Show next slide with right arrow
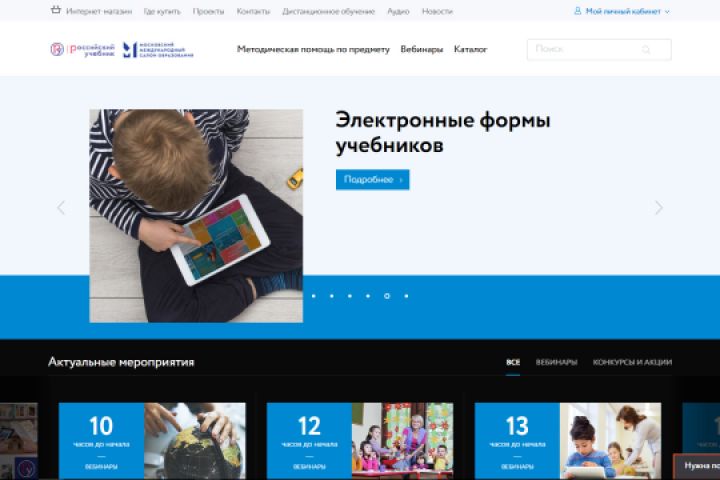 pos(658,208)
